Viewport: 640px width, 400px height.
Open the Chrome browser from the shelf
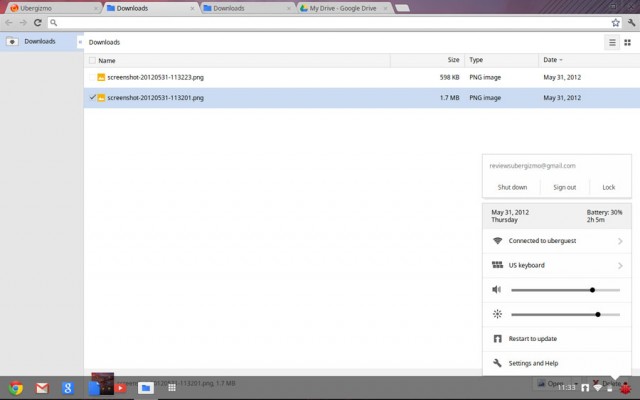16,388
